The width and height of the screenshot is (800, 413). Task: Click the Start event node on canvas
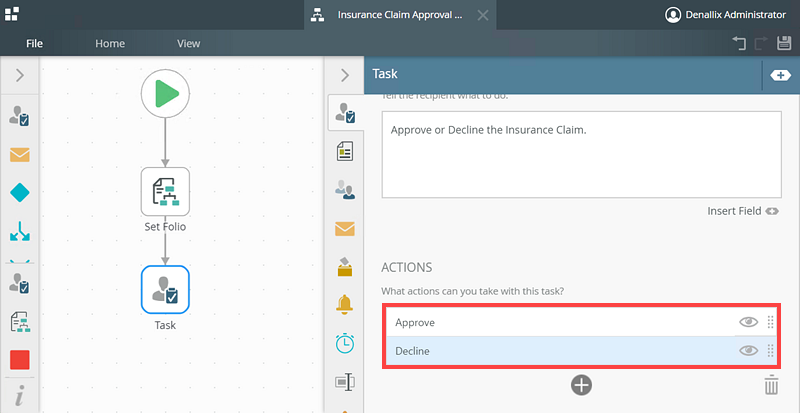pyautogui.click(x=165, y=93)
